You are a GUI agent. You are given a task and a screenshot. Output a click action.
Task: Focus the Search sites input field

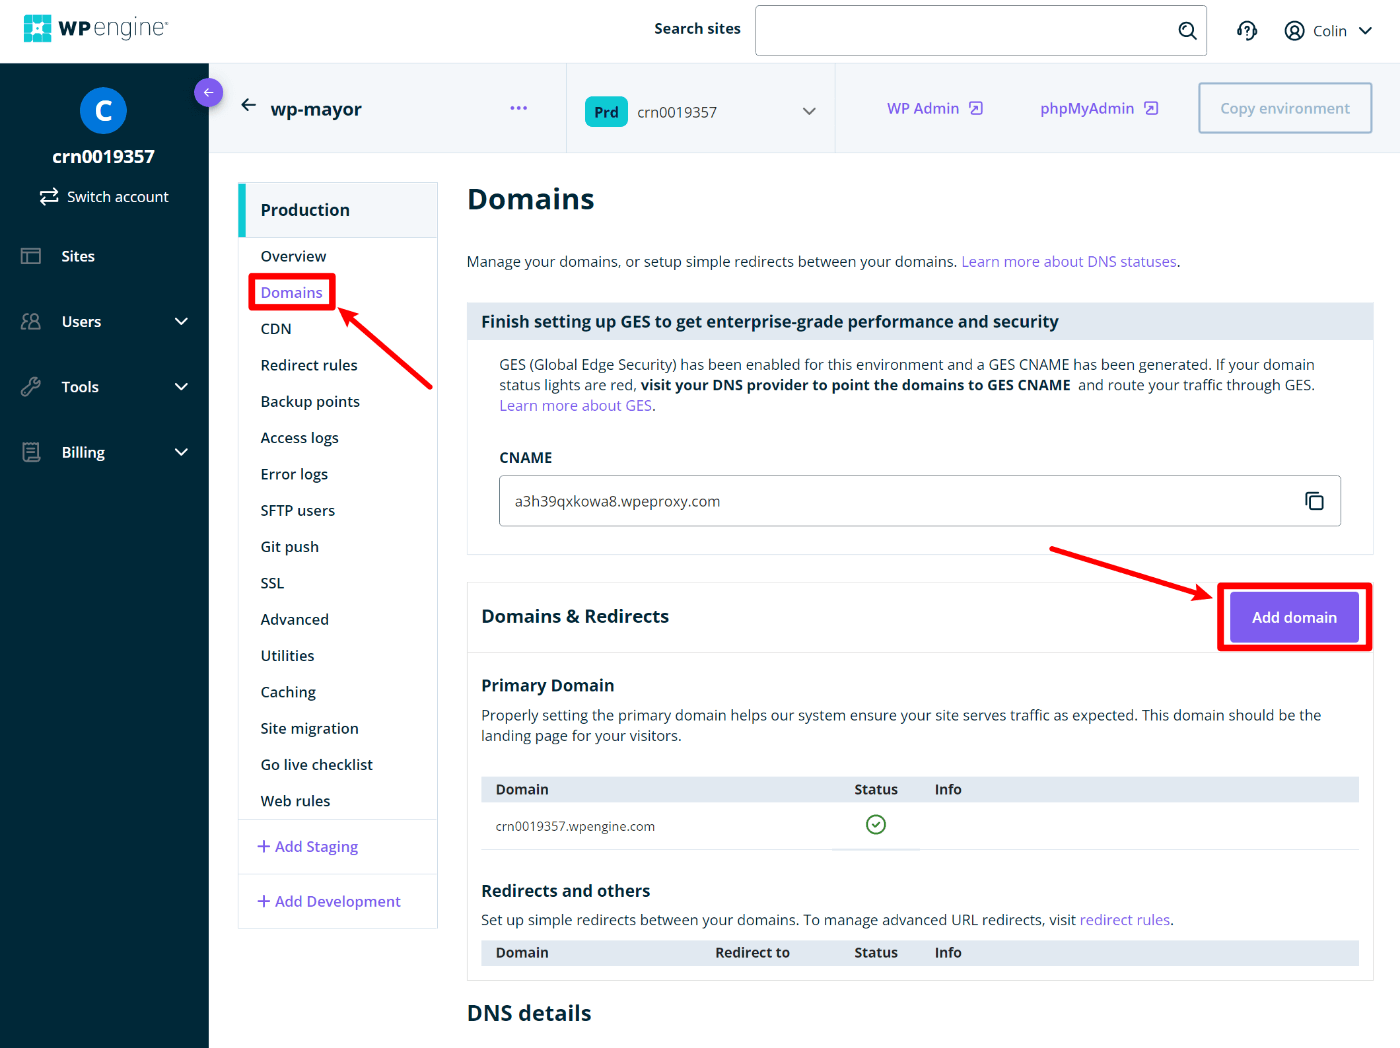coord(981,30)
